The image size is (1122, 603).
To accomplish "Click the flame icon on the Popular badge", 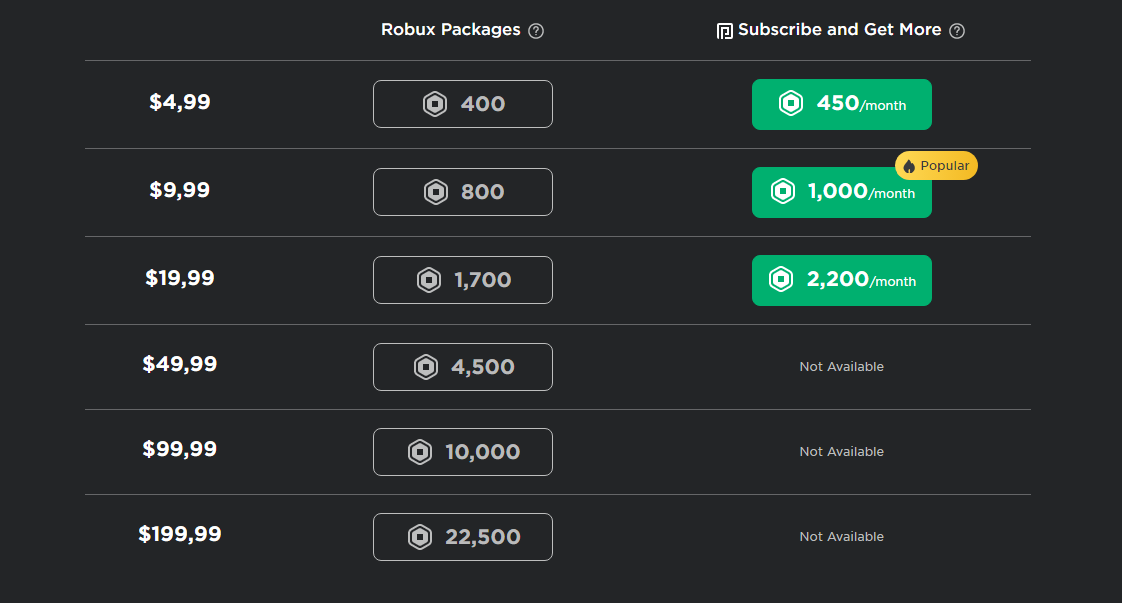I will 909,167.
